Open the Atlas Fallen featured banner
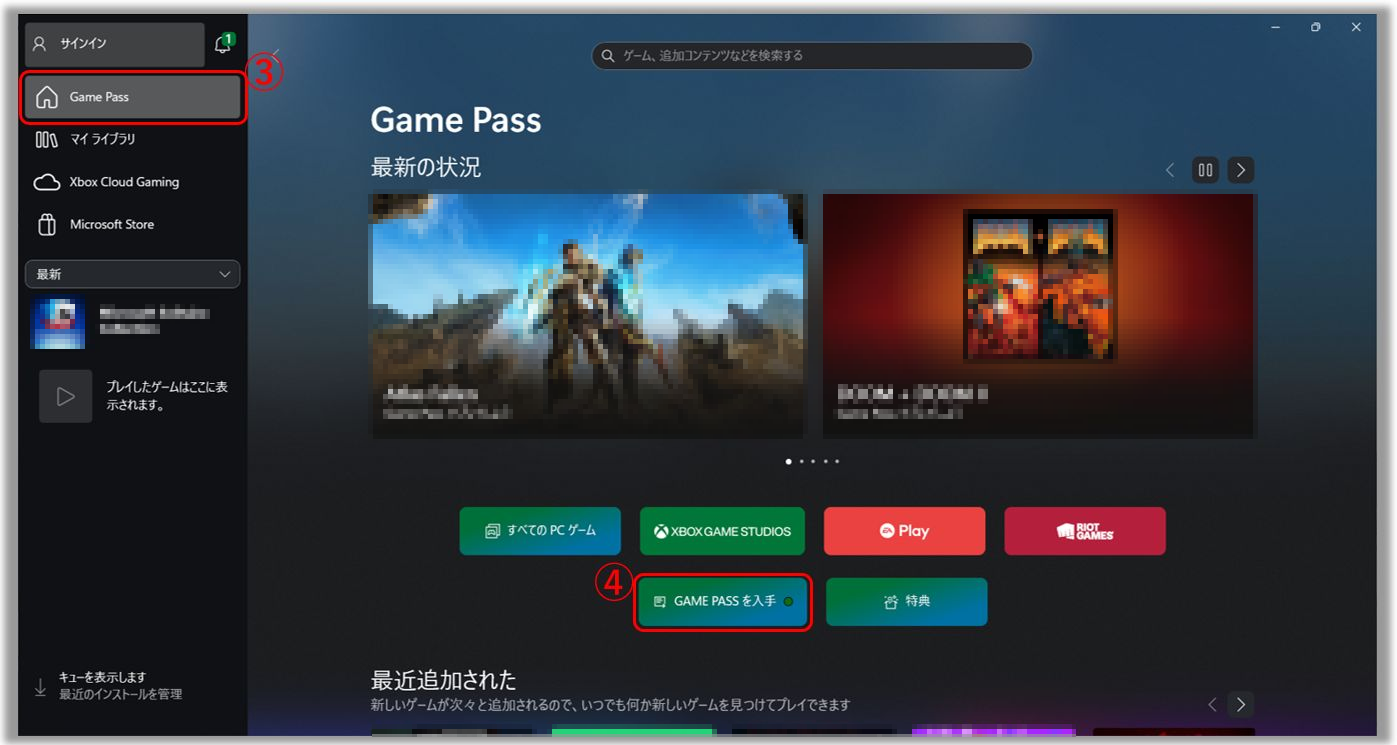Viewport: 1397px width, 745px height. pyautogui.click(x=587, y=316)
